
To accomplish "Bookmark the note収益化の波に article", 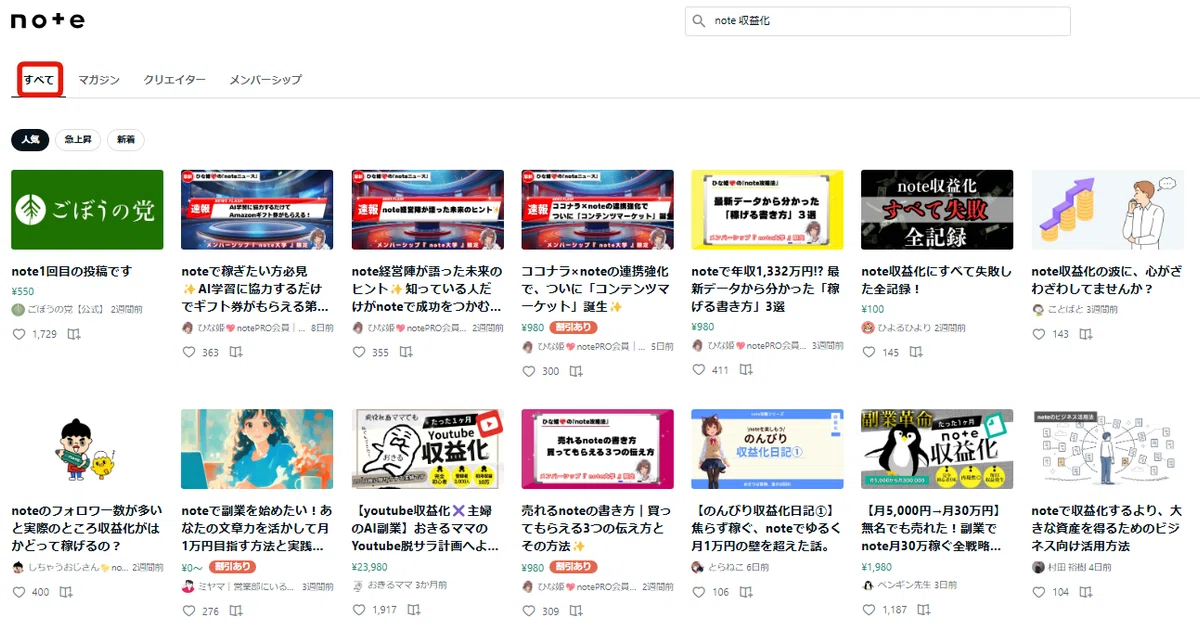I will click(x=1086, y=334).
